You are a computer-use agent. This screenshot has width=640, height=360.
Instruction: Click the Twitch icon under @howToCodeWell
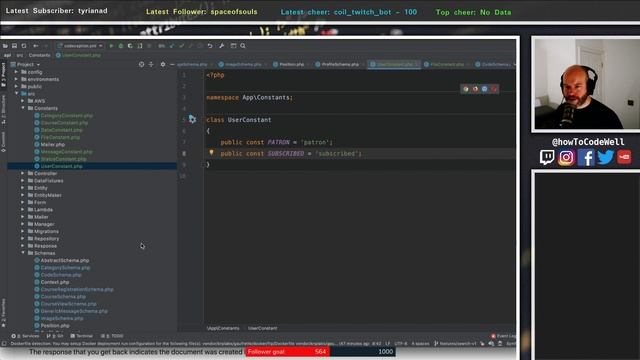(x=547, y=157)
